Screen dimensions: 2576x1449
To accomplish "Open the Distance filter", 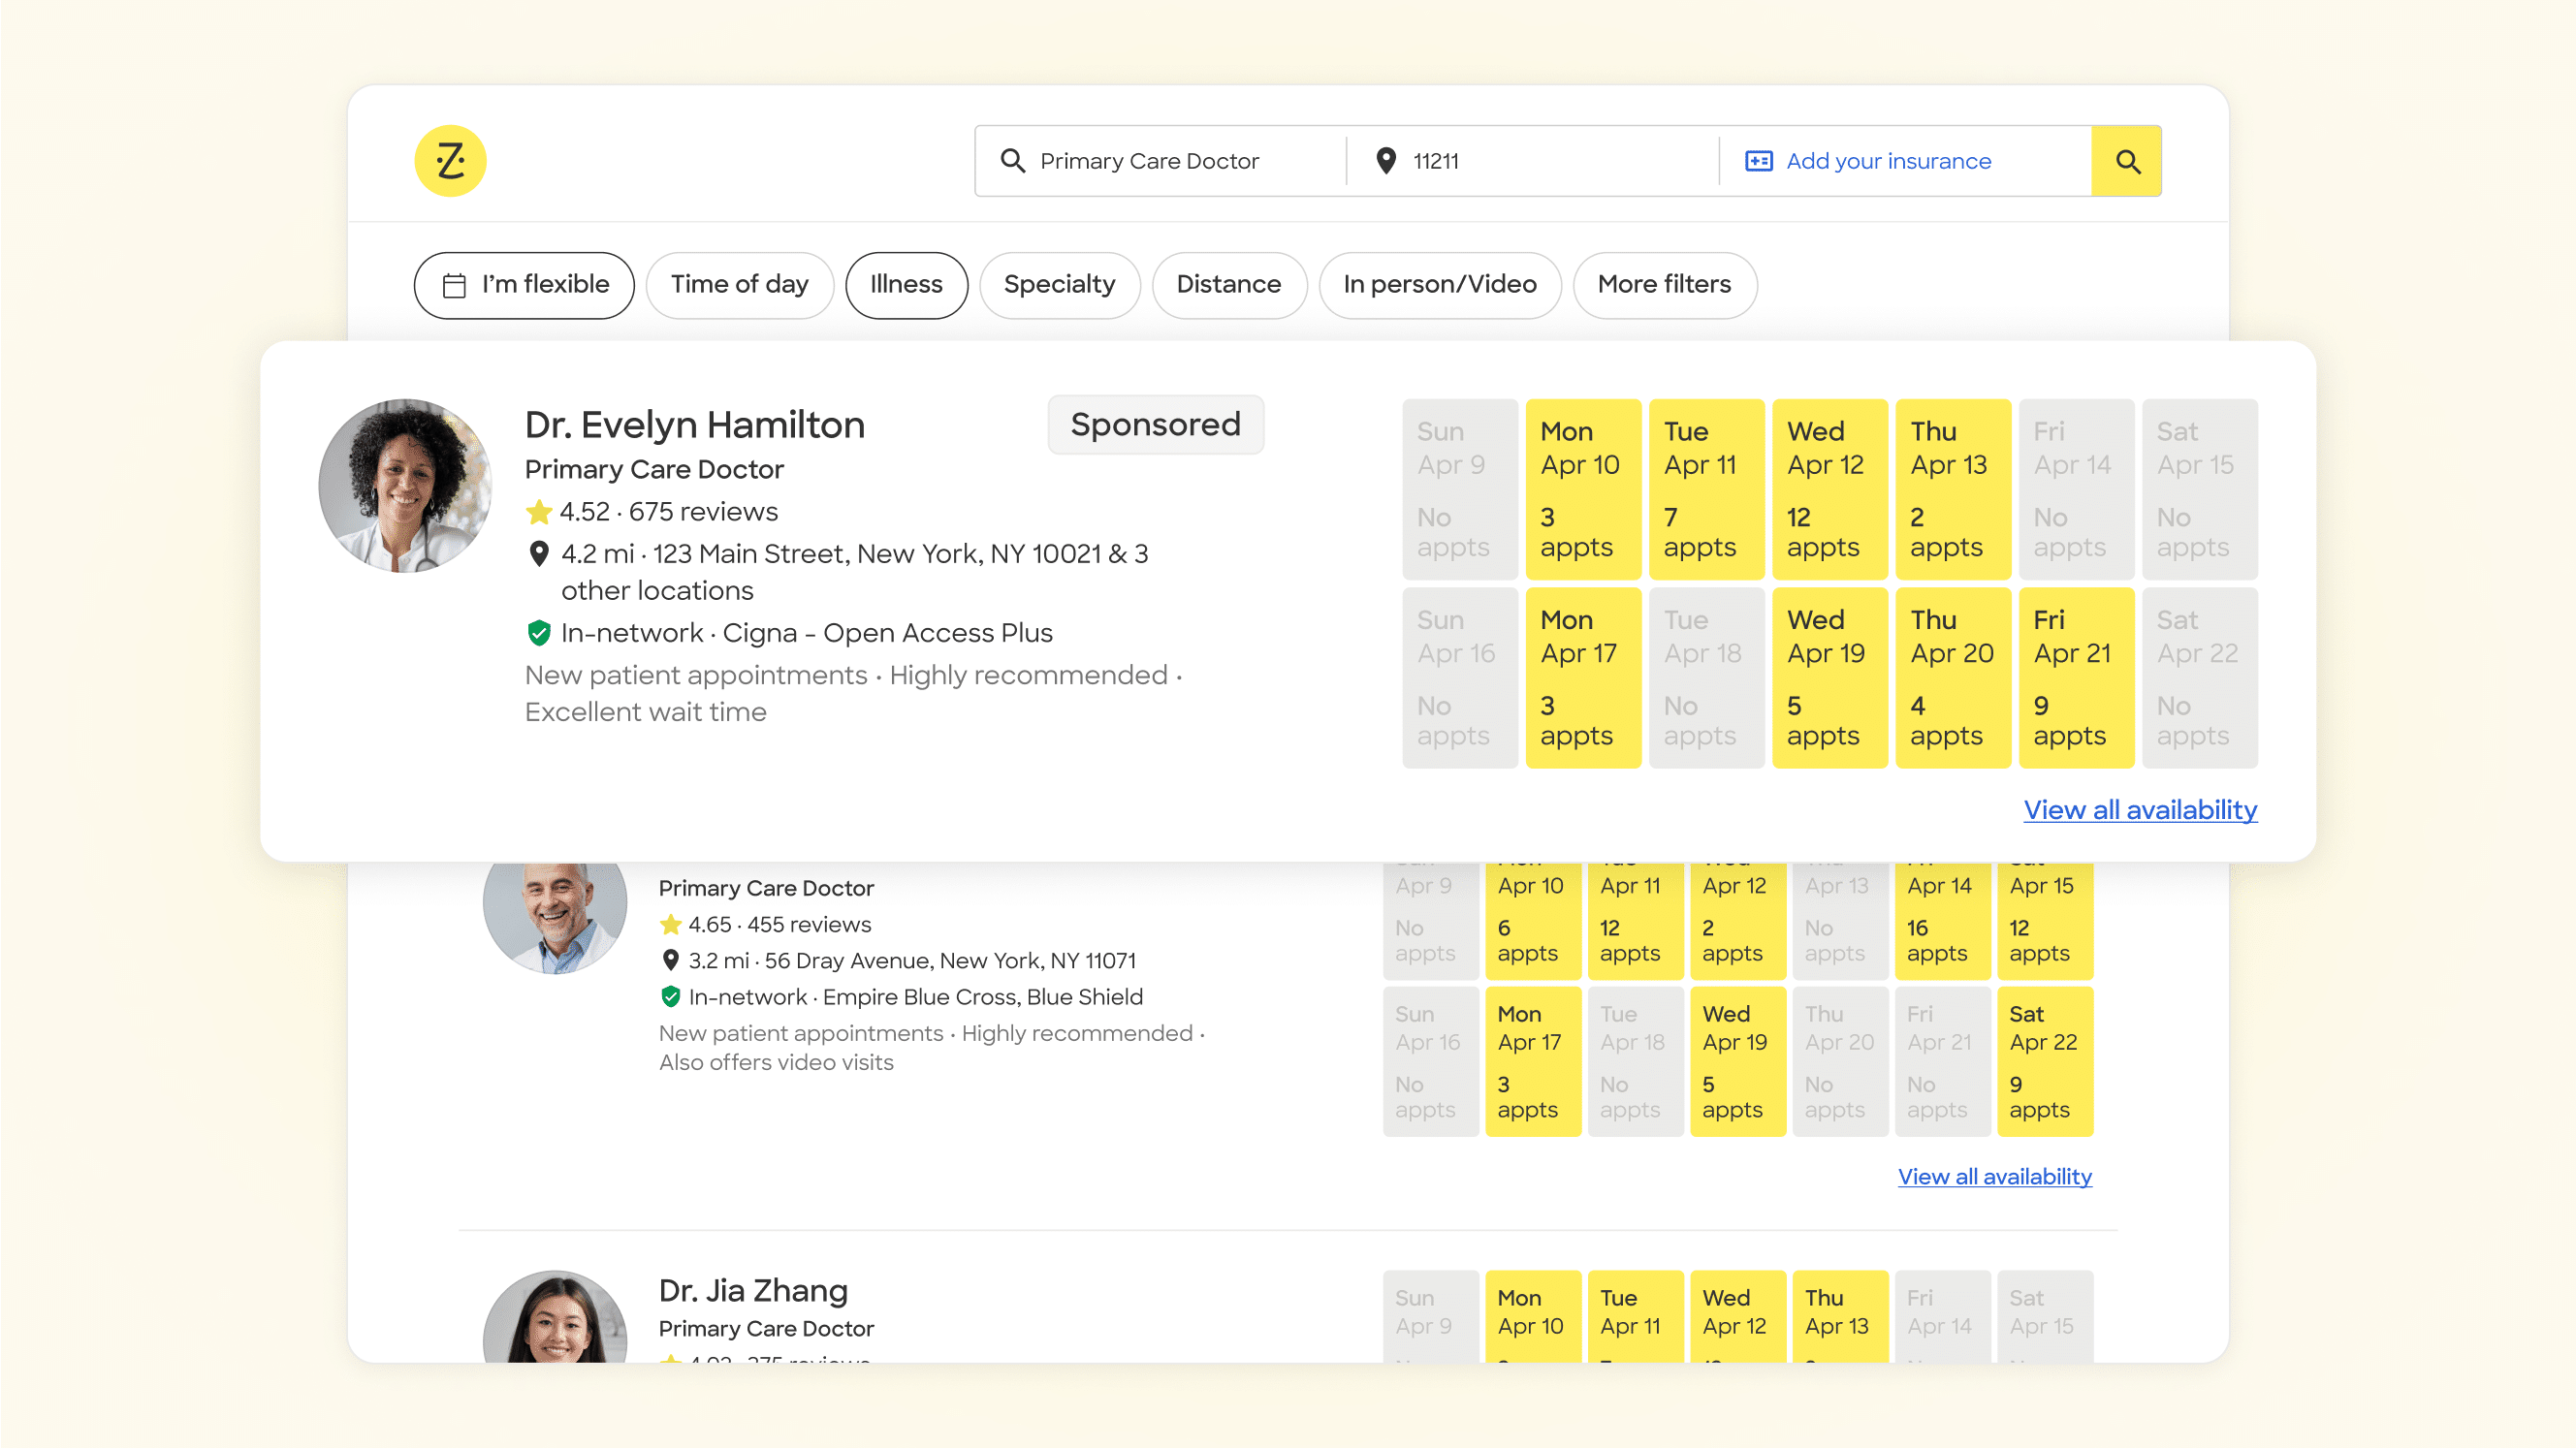I will click(x=1229, y=285).
